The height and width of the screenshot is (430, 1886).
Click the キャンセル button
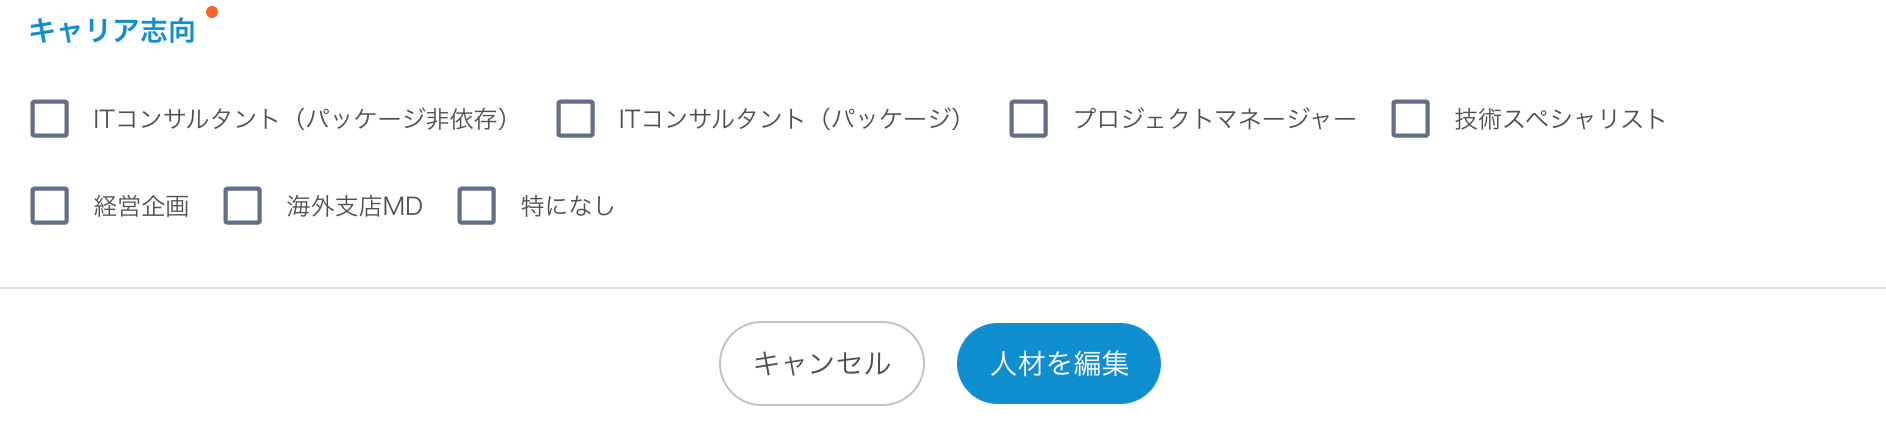pyautogui.click(x=821, y=363)
